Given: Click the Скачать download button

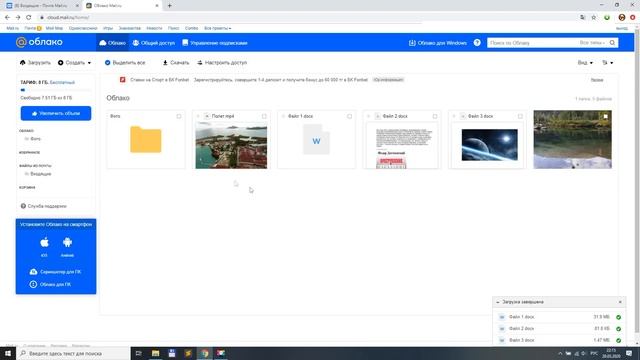Looking at the screenshot, I should pos(176,62).
